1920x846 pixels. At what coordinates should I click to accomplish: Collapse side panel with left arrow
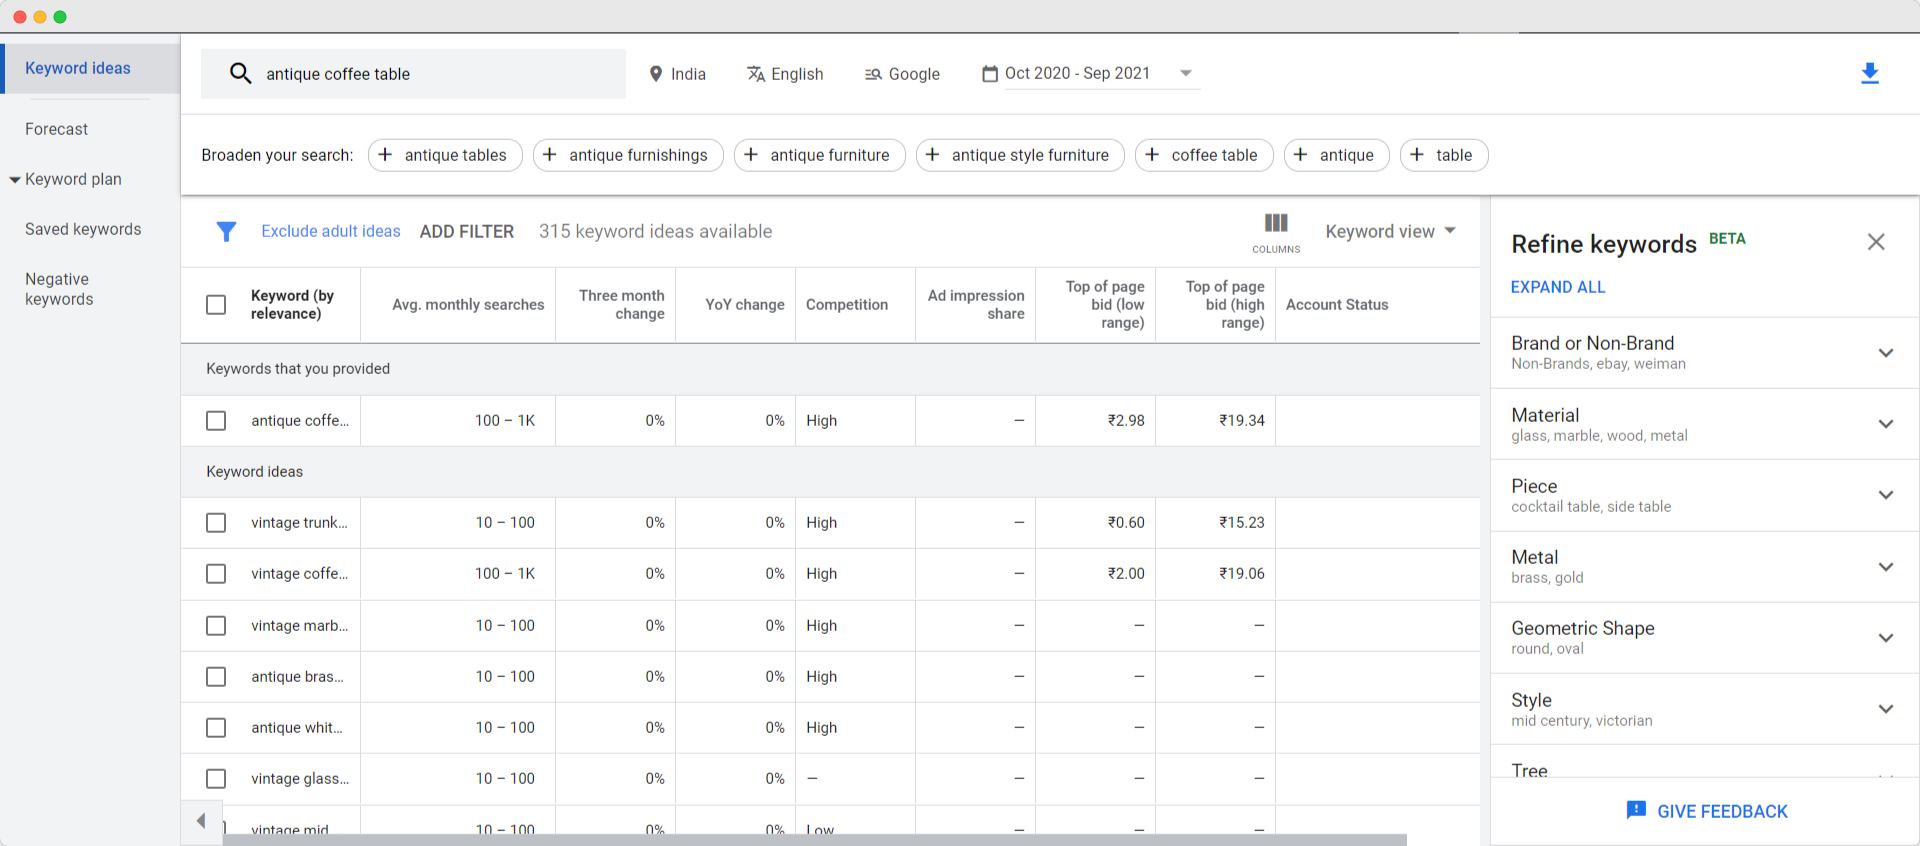click(201, 821)
